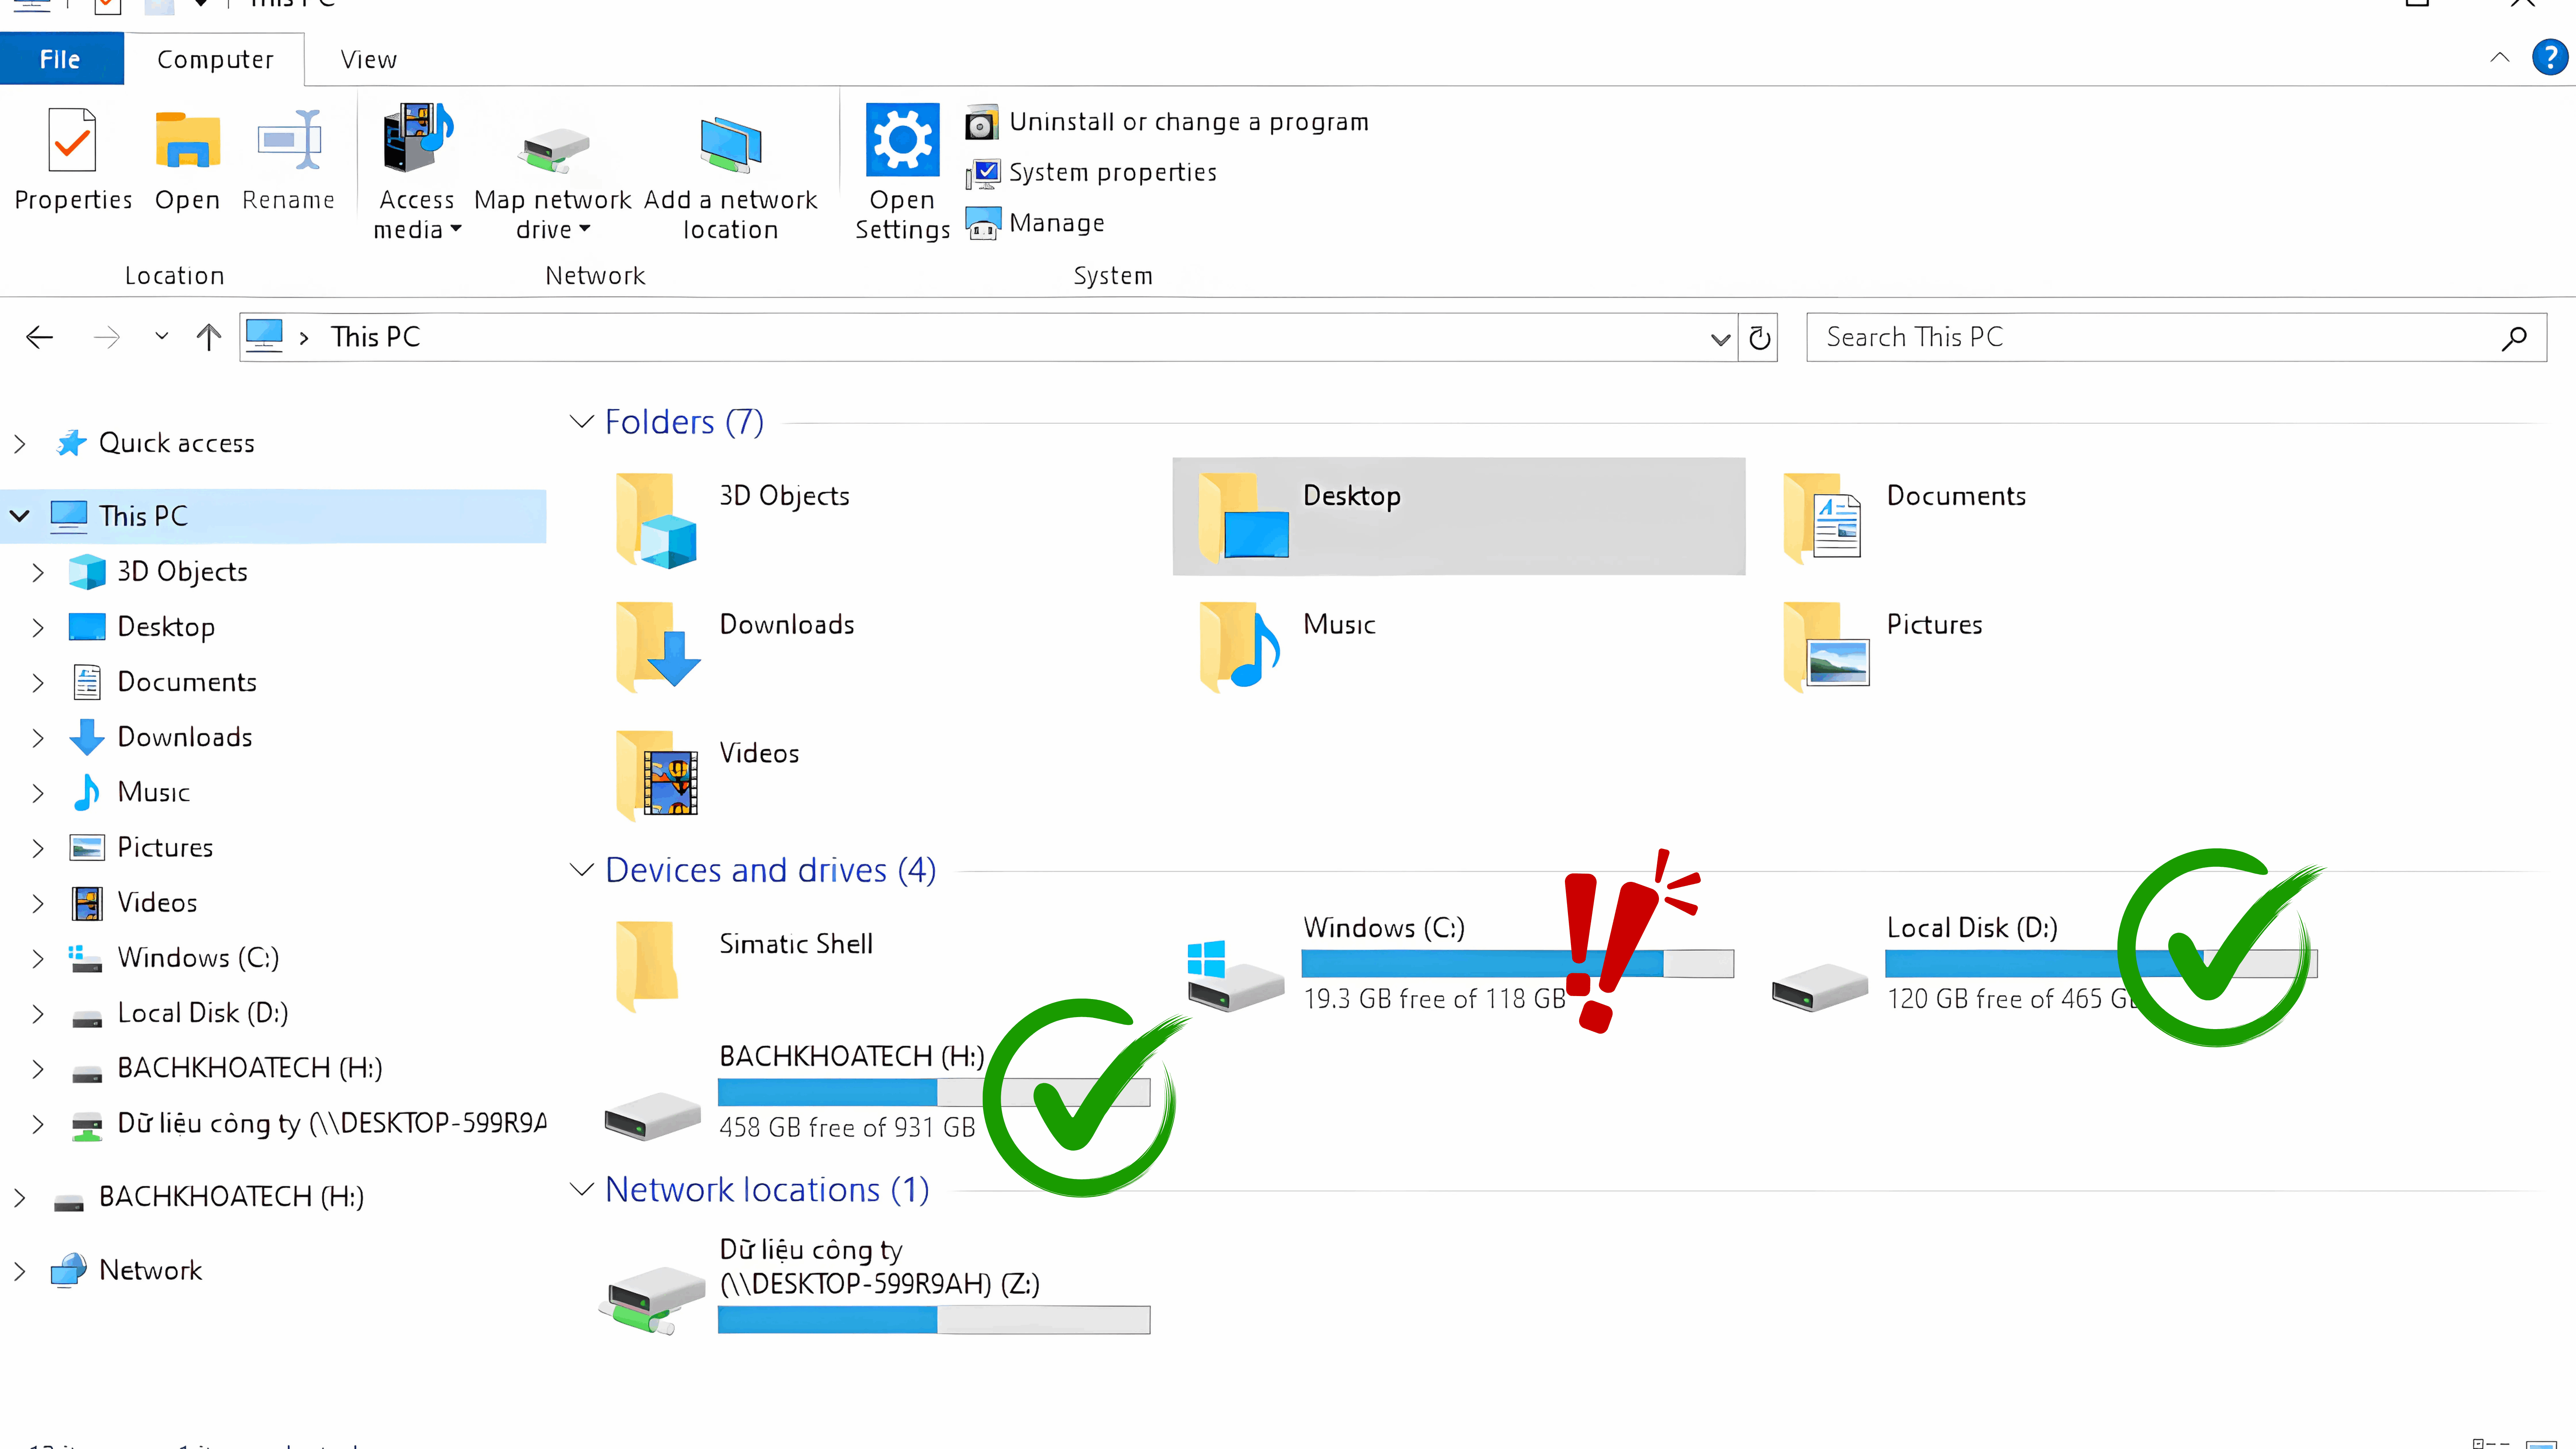Click the Search This PC field
Viewport: 2576px width, 1449px height.
[2176, 337]
